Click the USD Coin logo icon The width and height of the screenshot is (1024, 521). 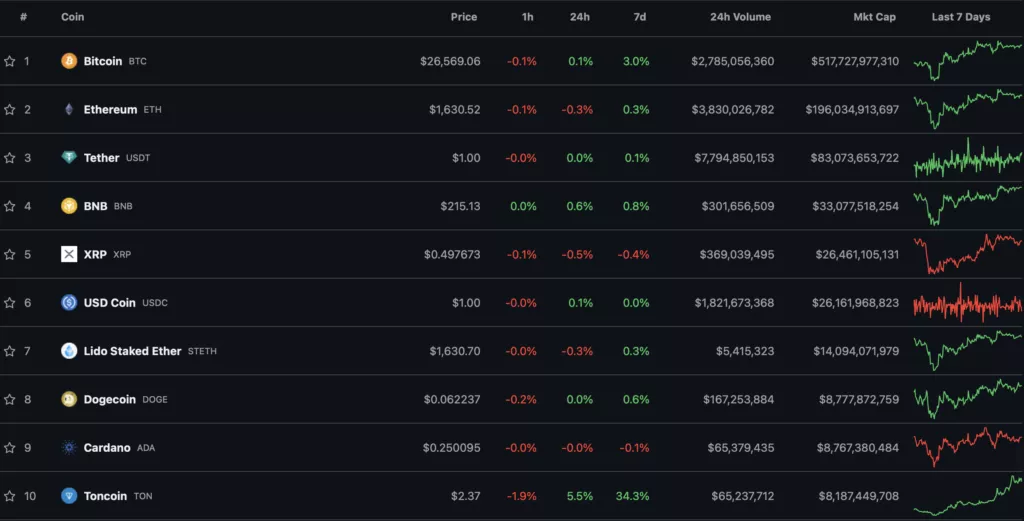click(69, 302)
